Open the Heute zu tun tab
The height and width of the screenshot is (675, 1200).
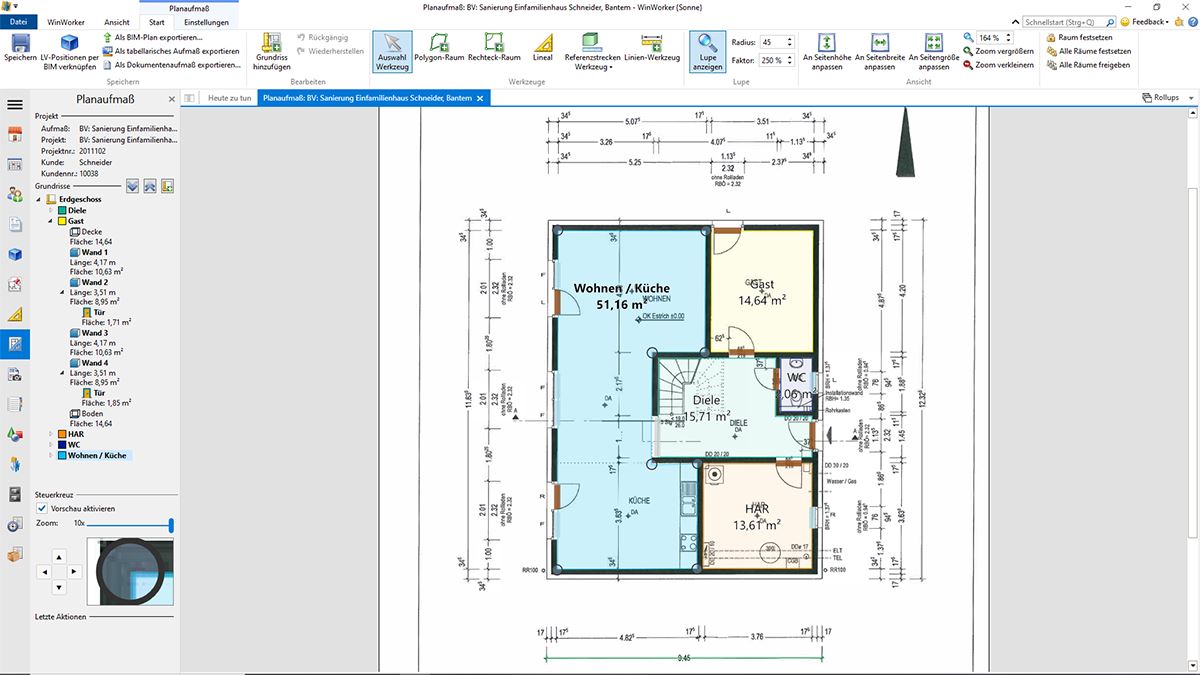(x=230, y=98)
